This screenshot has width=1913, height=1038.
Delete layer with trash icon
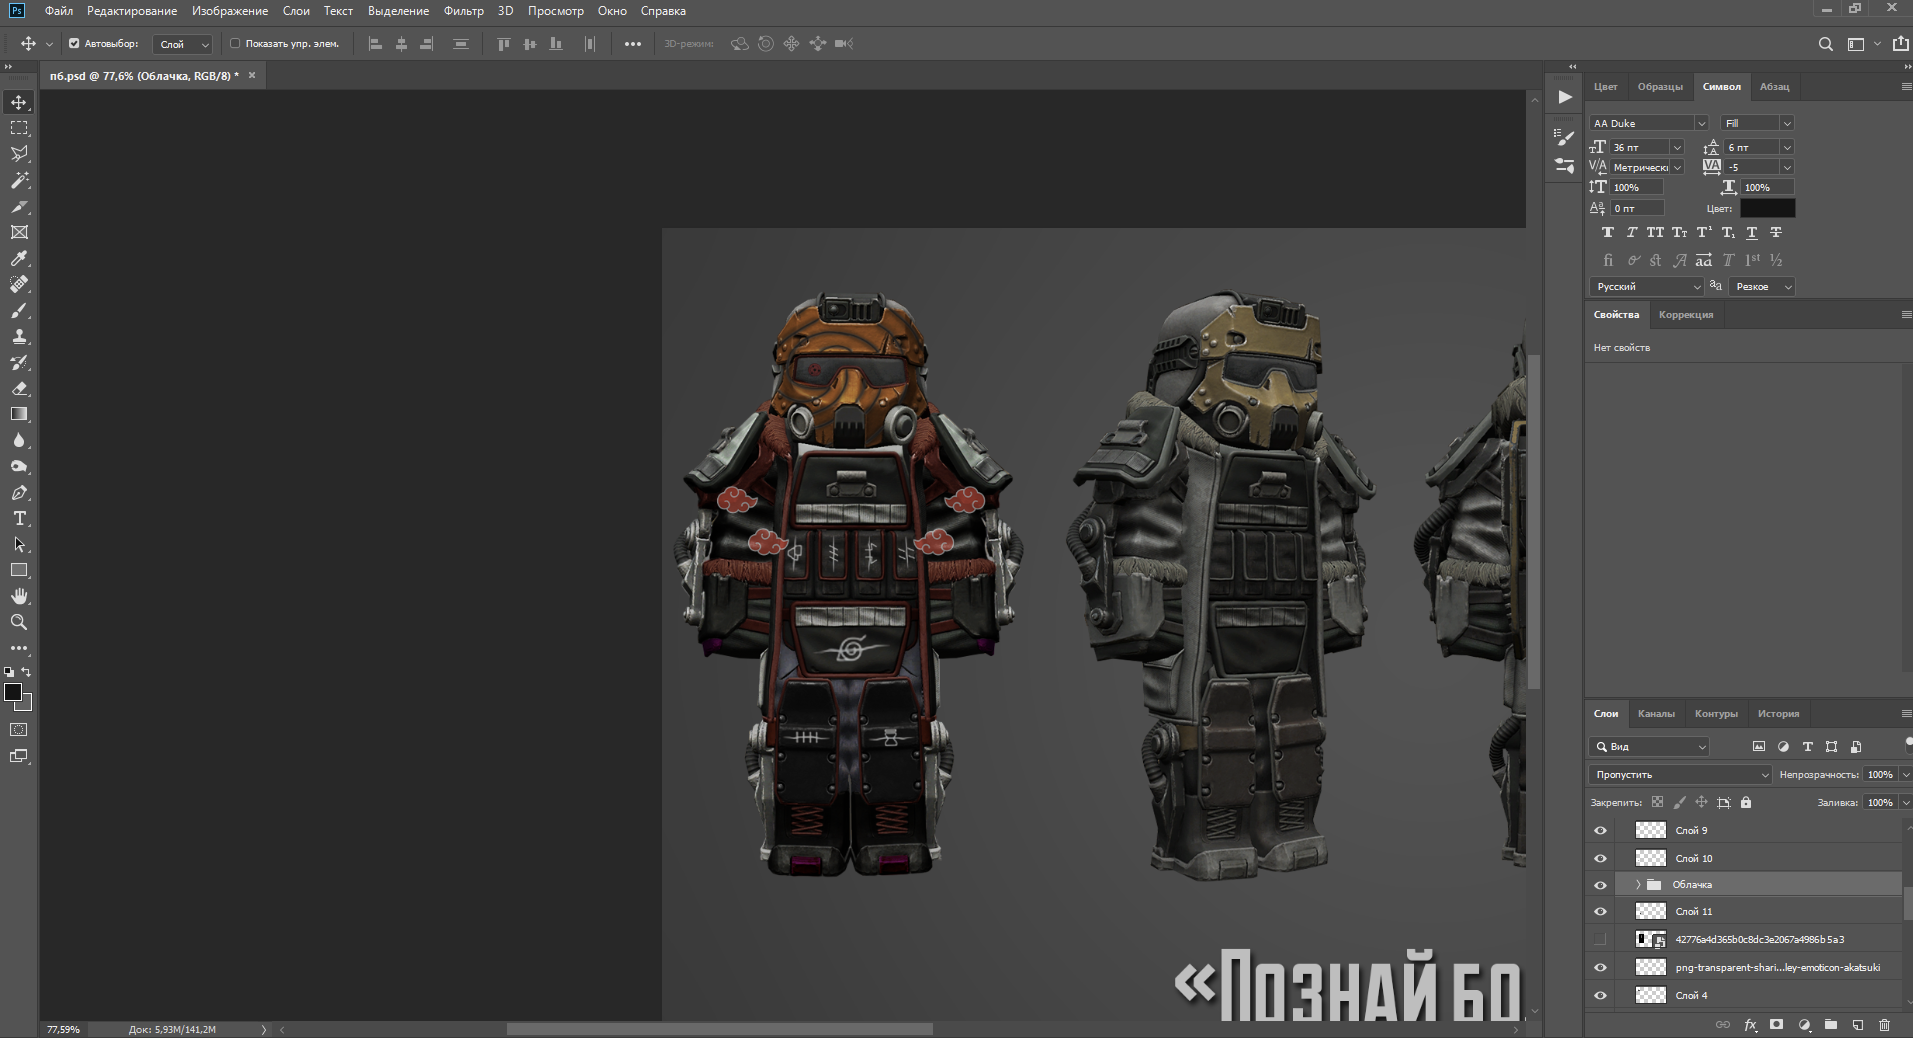pyautogui.click(x=1884, y=1024)
